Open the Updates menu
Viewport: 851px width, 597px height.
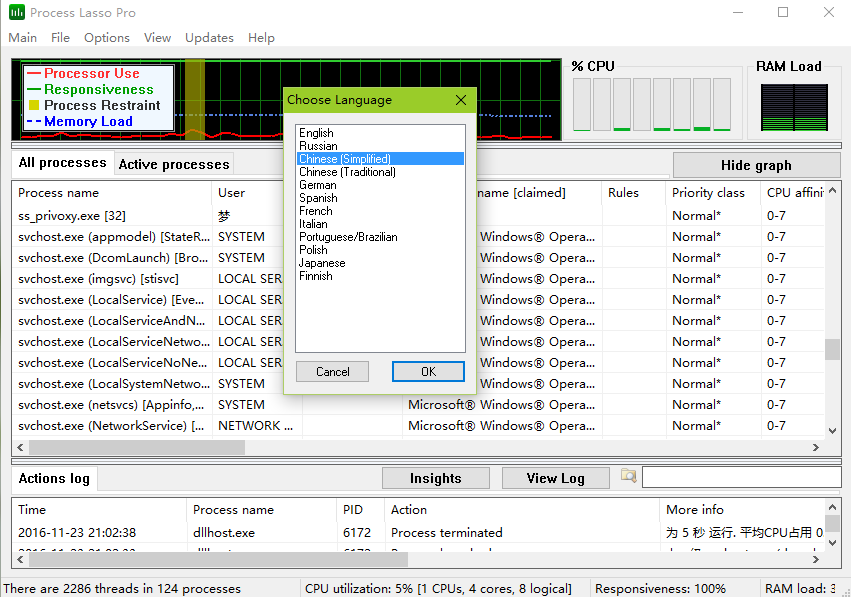coord(209,38)
